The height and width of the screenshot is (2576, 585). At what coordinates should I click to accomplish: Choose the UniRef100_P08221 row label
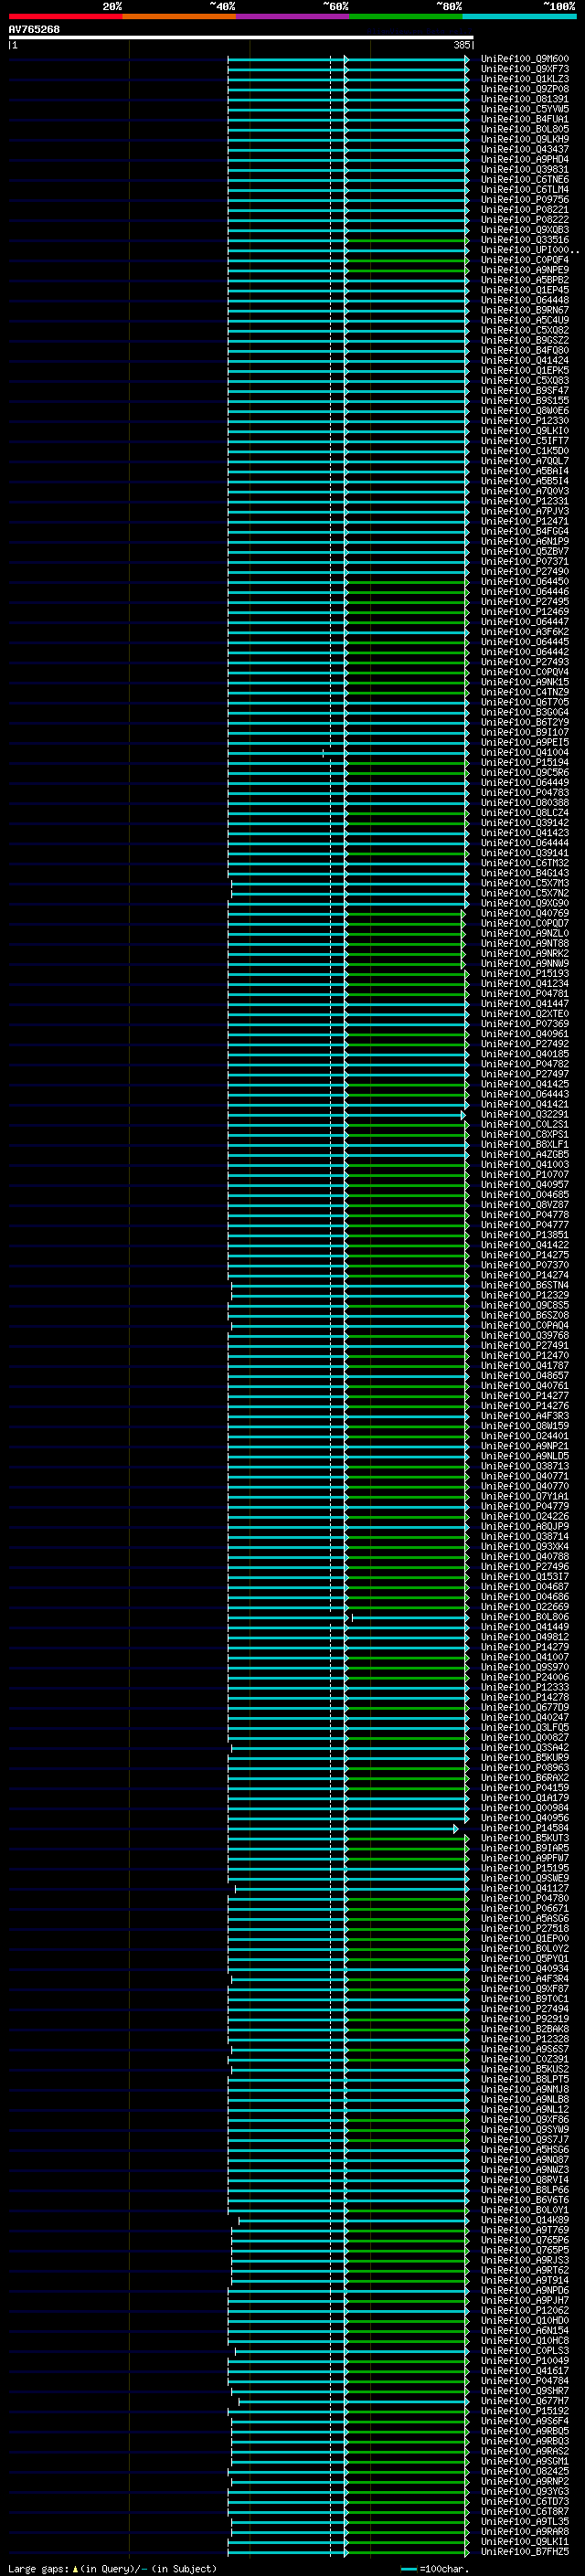pos(525,210)
